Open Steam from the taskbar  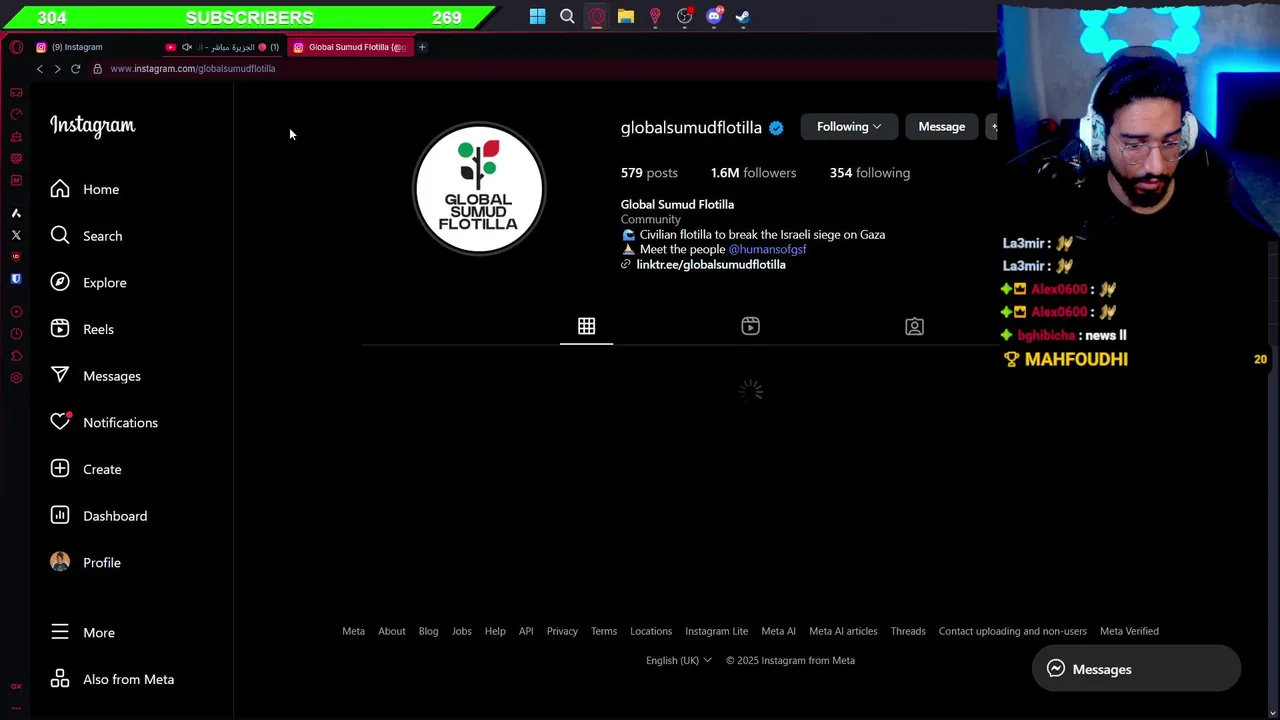[x=743, y=17]
